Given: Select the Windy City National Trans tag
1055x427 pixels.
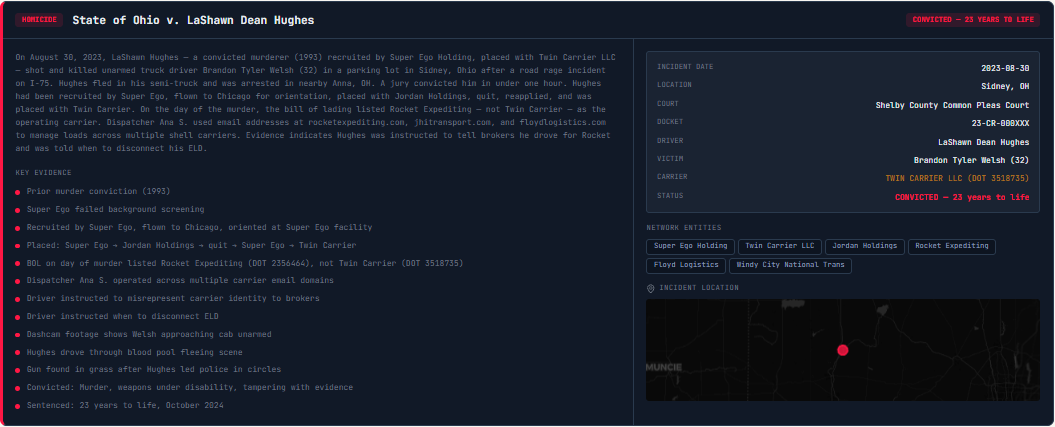Looking at the screenshot, I should tap(790, 266).
